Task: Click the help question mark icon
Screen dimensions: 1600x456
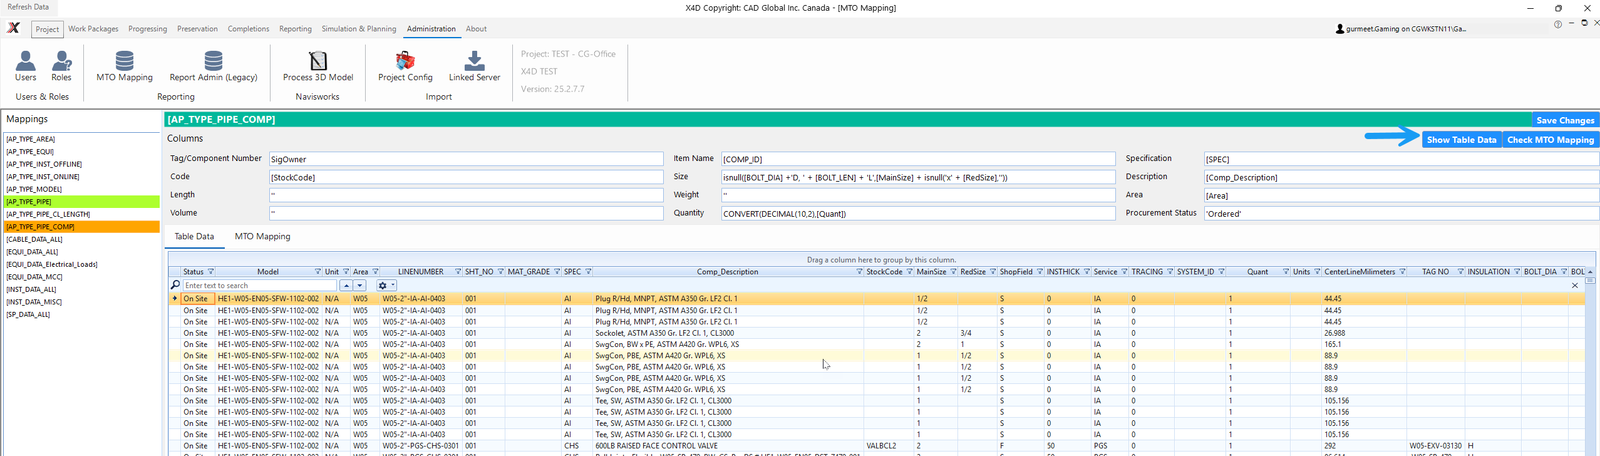Action: [x=1557, y=24]
